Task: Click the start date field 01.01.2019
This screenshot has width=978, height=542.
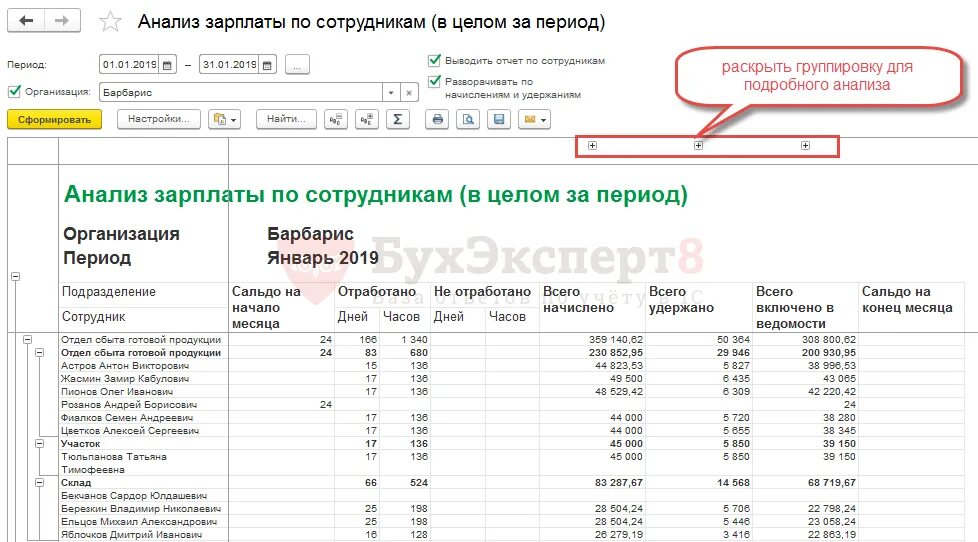Action: click(130, 65)
